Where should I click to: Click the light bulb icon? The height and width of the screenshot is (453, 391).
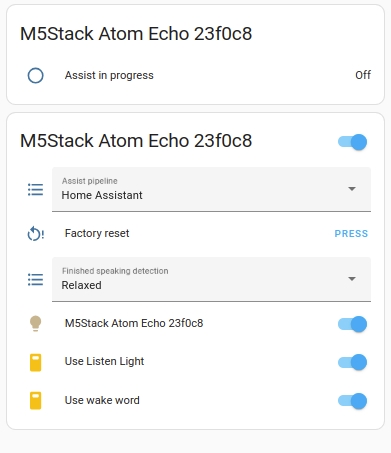[35, 323]
